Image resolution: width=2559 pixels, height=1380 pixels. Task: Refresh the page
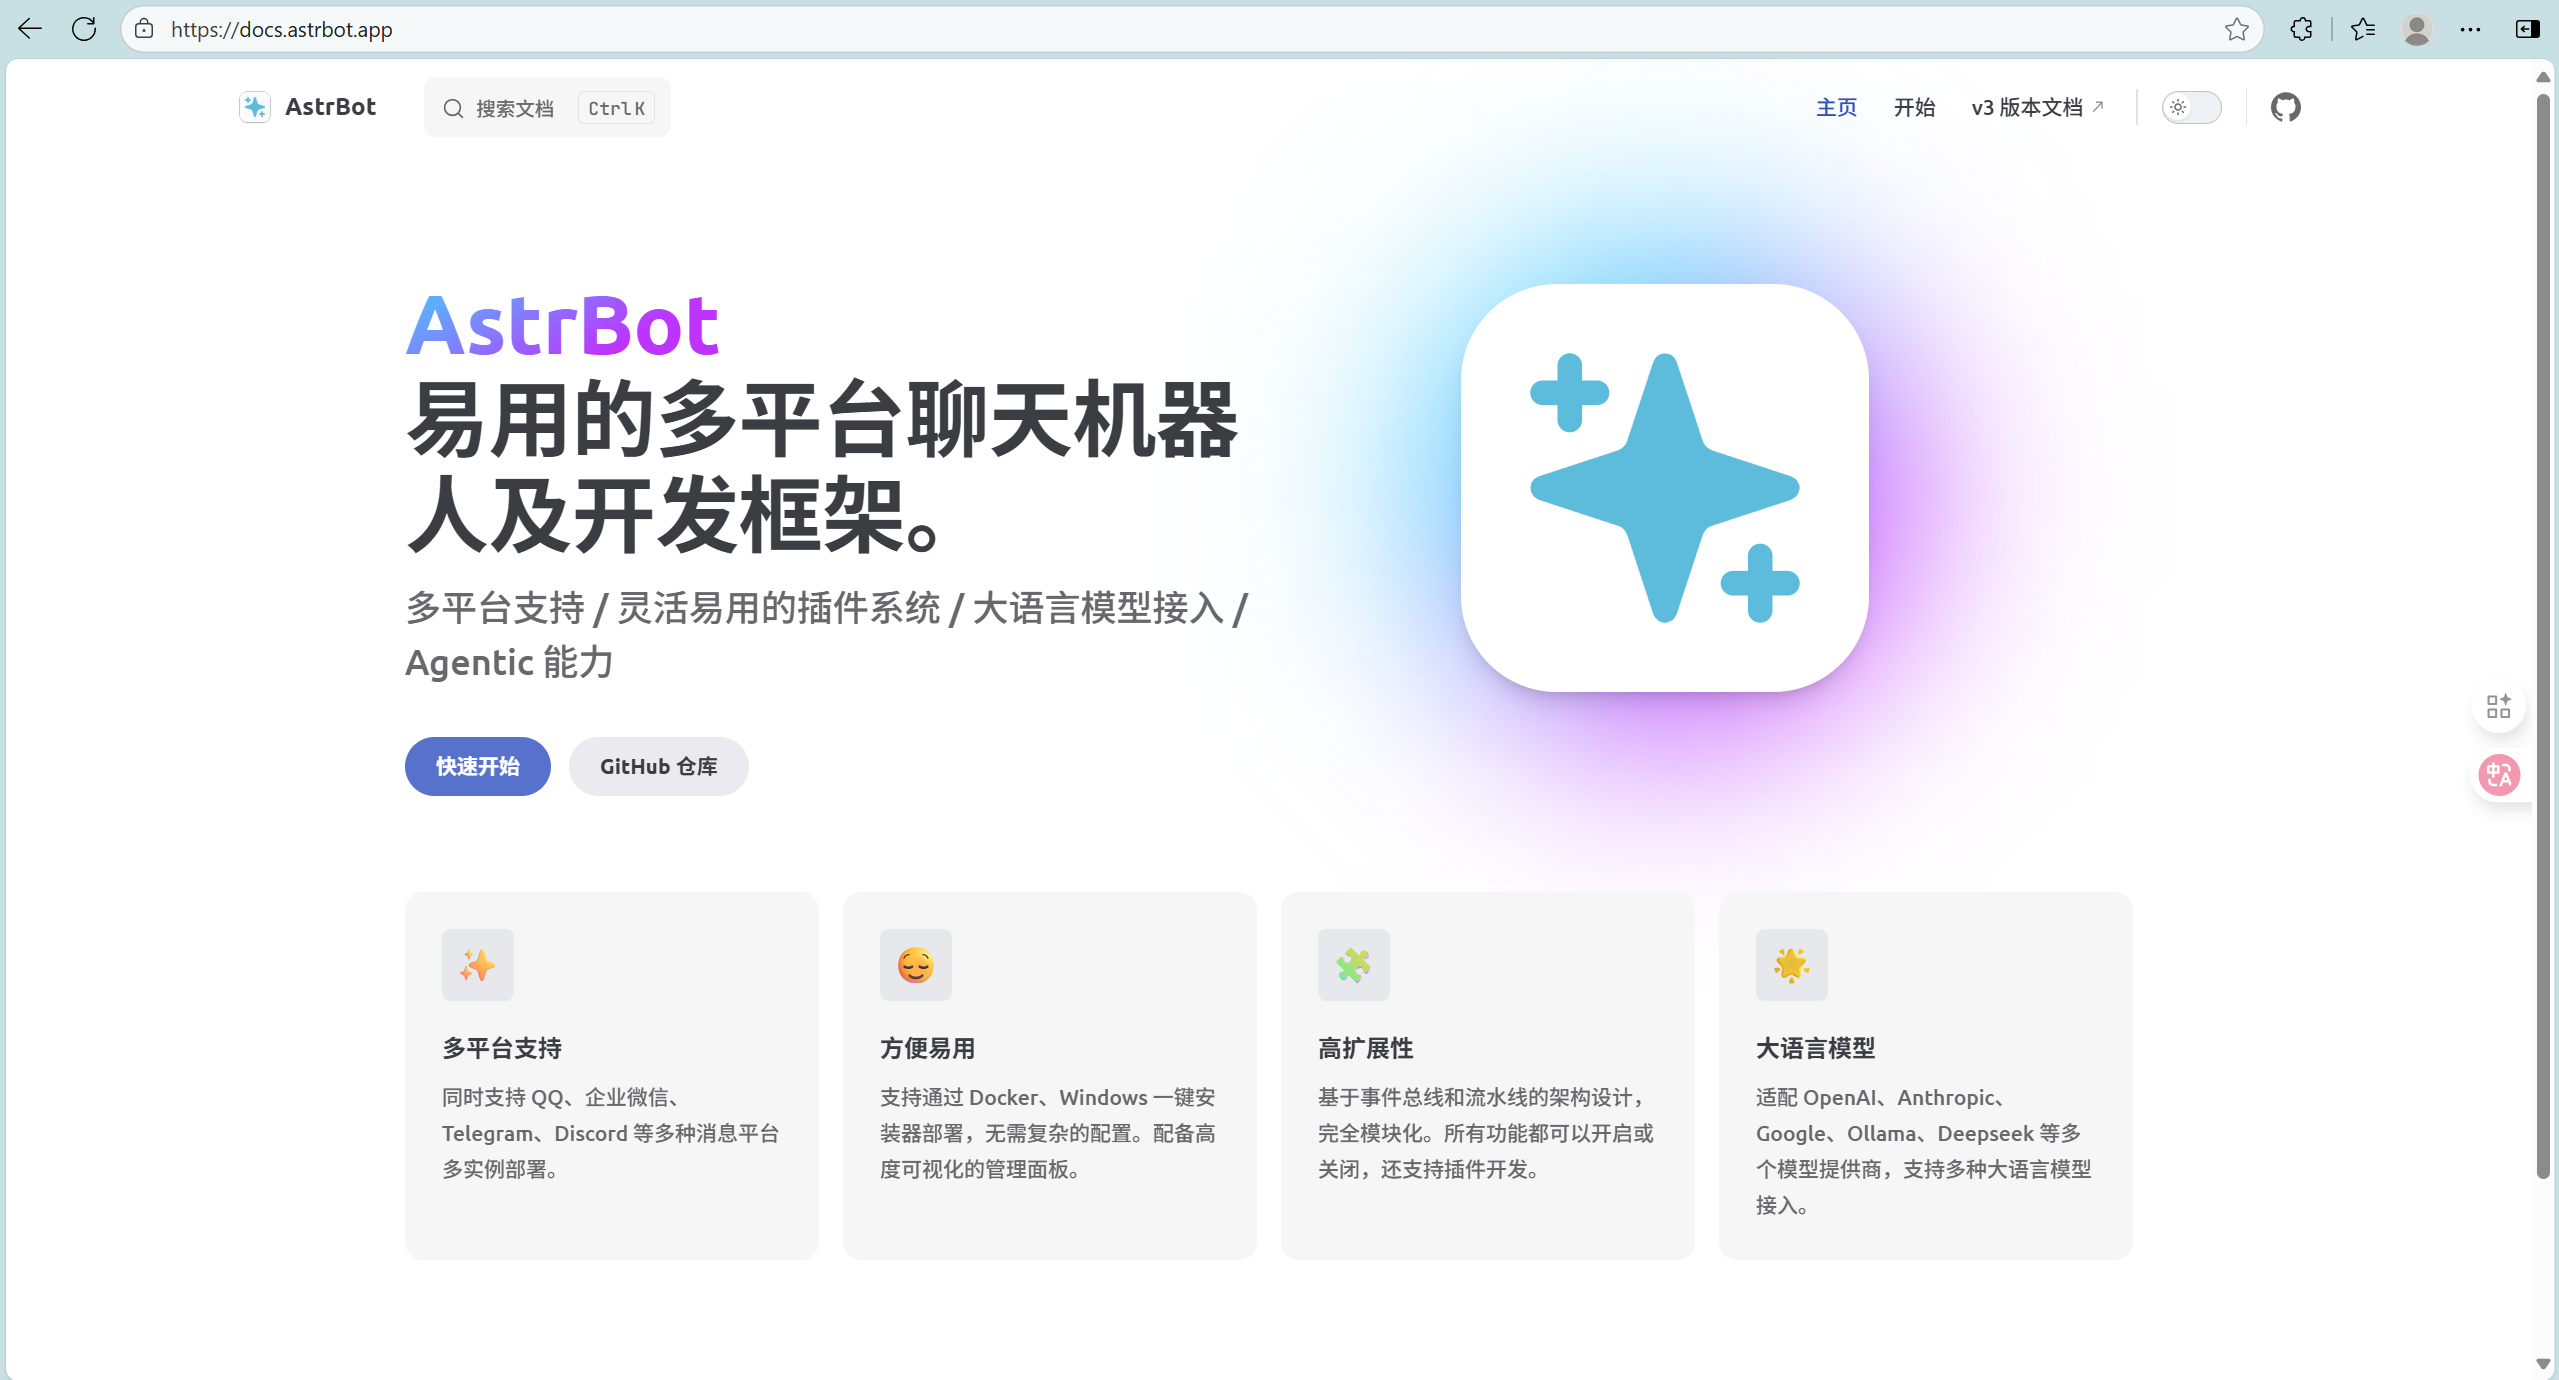click(x=84, y=29)
